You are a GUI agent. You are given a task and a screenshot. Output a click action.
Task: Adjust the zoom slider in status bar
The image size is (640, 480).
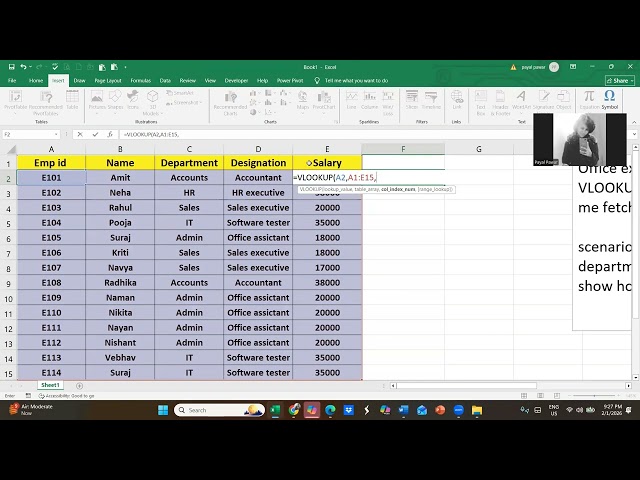(x=594, y=396)
